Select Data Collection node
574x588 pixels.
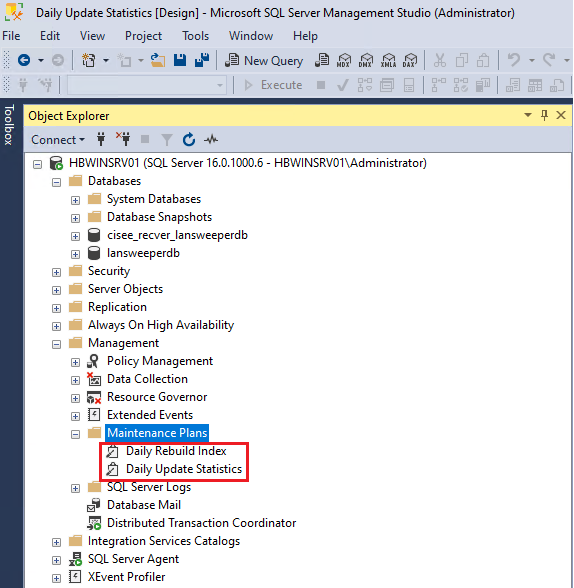(x=147, y=379)
